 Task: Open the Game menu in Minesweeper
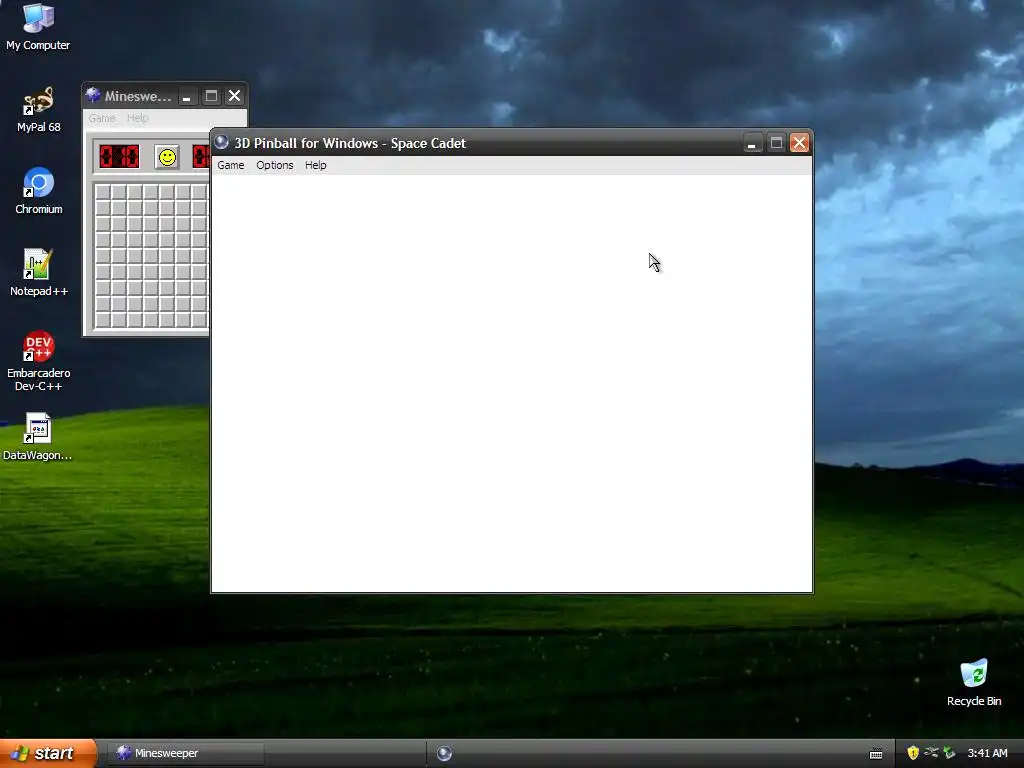pos(102,118)
